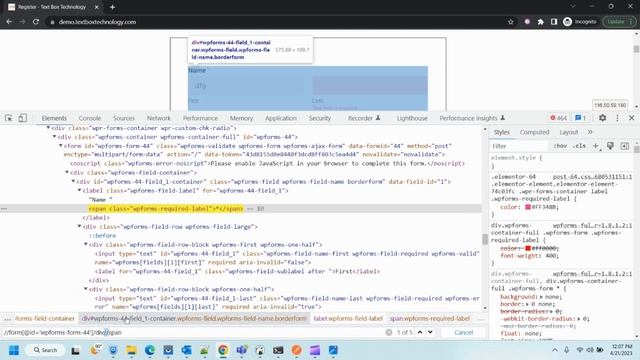This screenshot has height=360, width=640.
Task: Click the div#wpforms-44-field_1-container breadcrumb
Action: [194, 318]
